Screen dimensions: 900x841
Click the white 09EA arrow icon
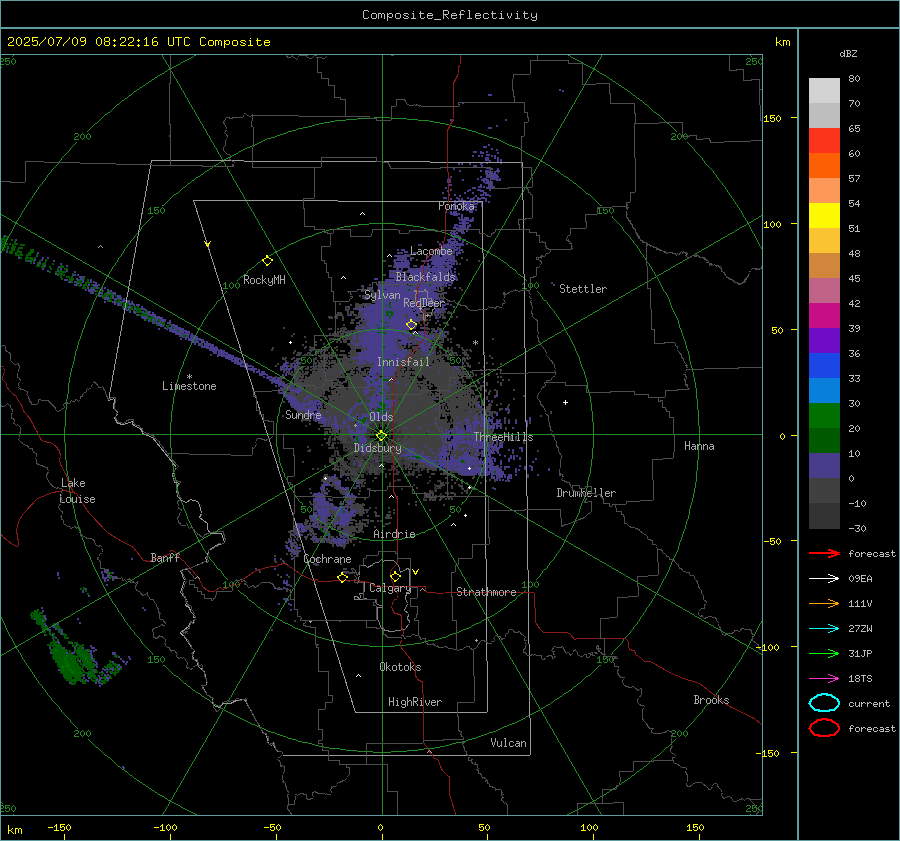(824, 579)
